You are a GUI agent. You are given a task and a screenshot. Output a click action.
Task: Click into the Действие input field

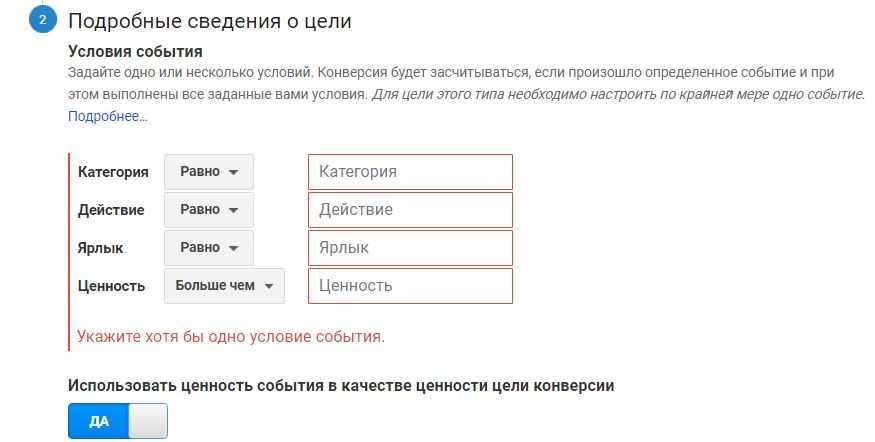point(410,210)
